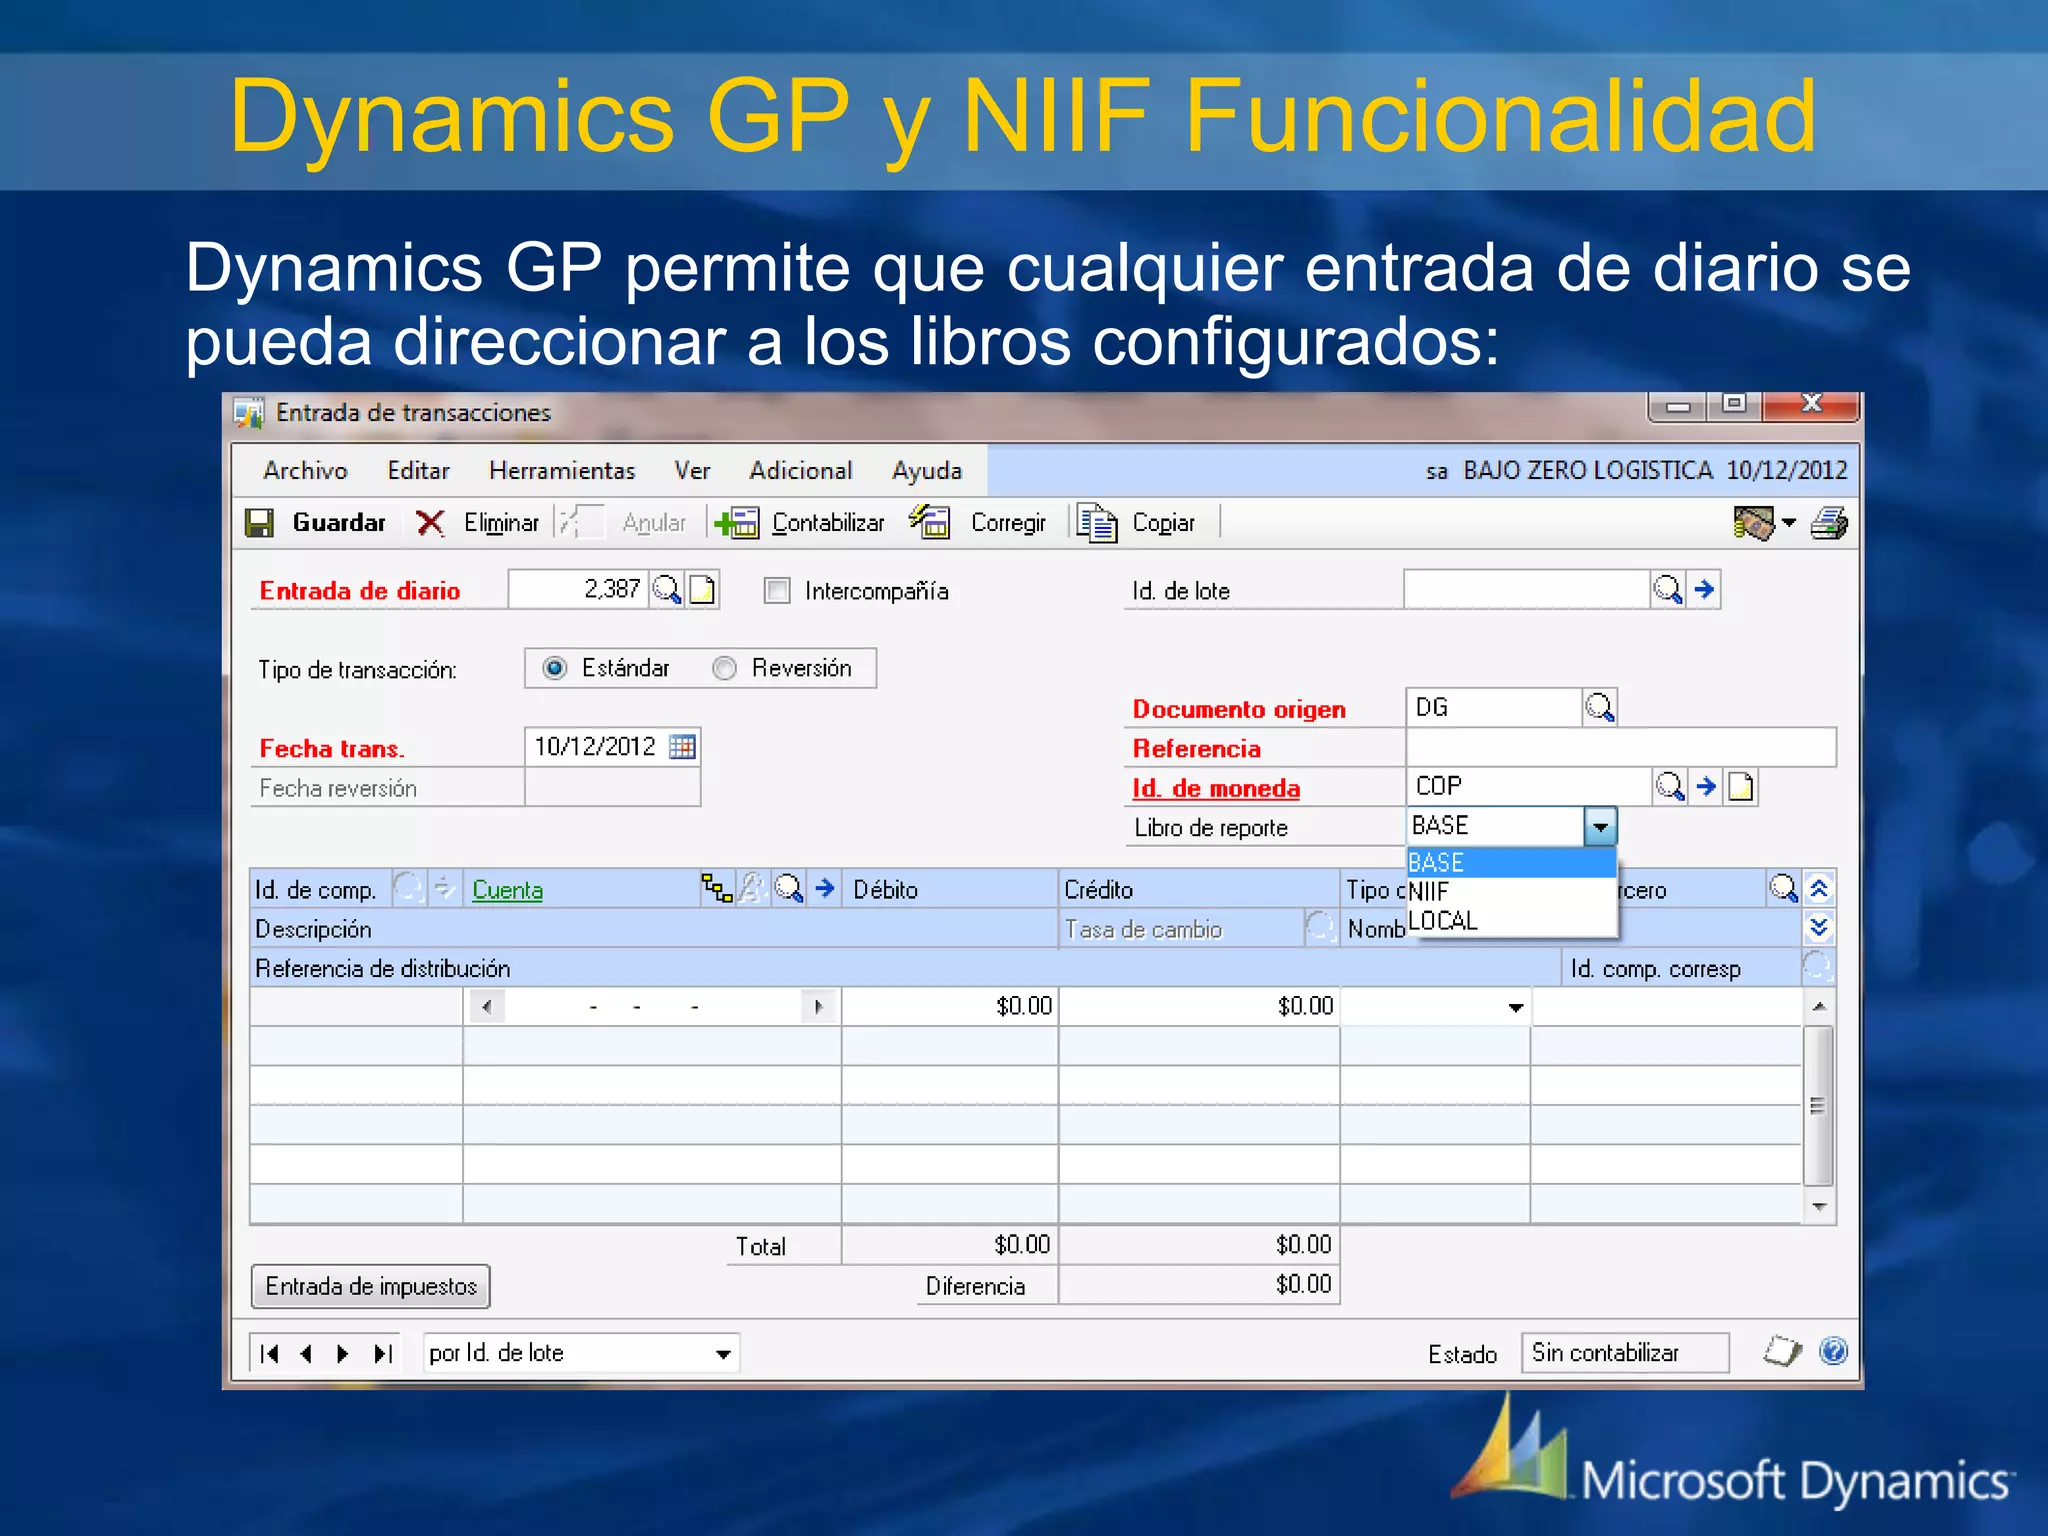Open Id. de lote lookup magnifier
This screenshot has height=1536, width=2048.
pos(1667,589)
